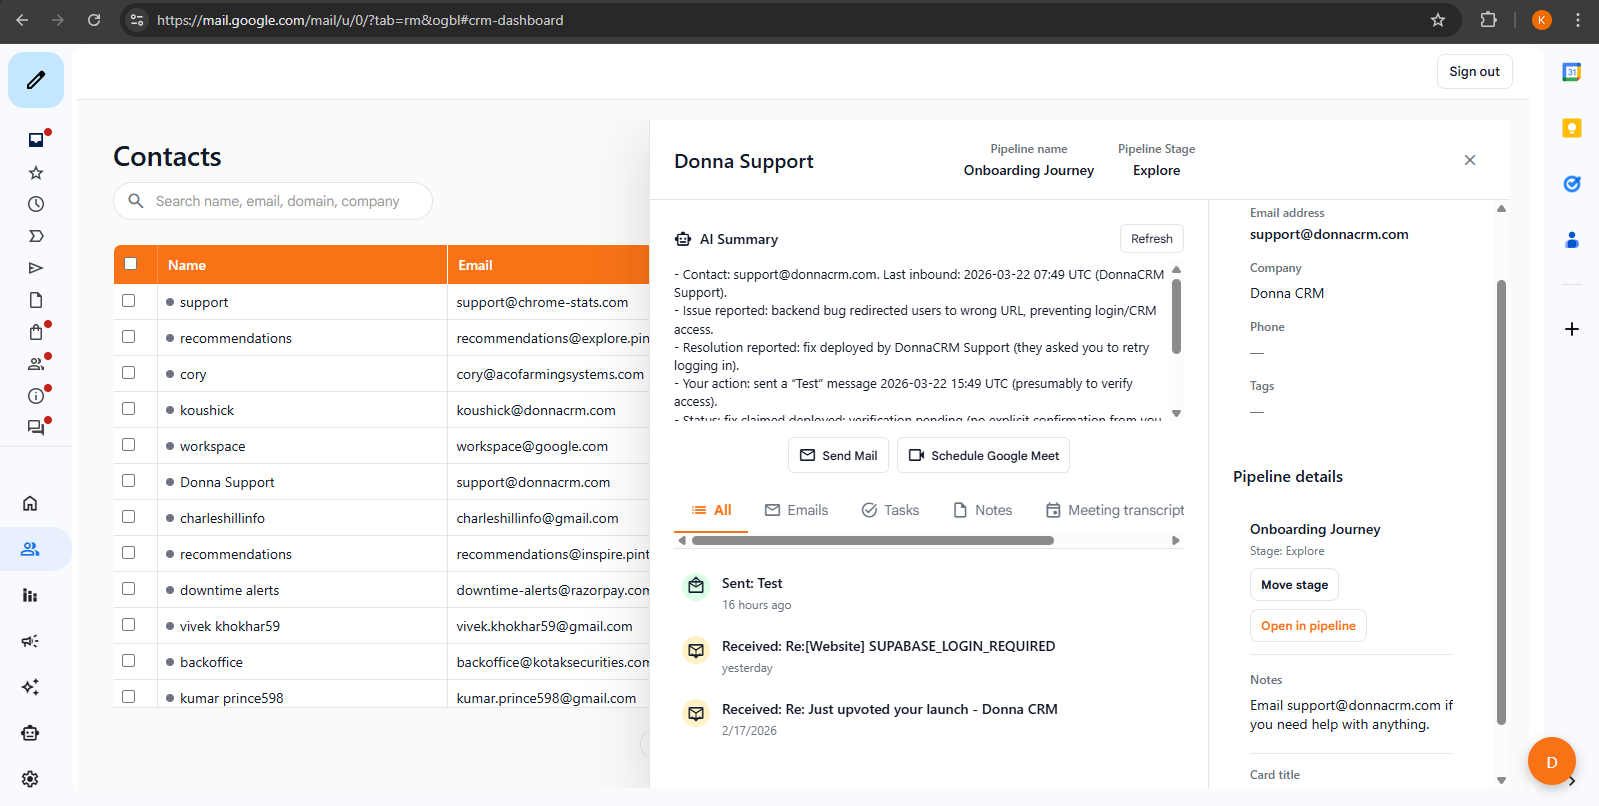
Task: Click the tab strip right scroll arrow
Action: pos(1176,541)
